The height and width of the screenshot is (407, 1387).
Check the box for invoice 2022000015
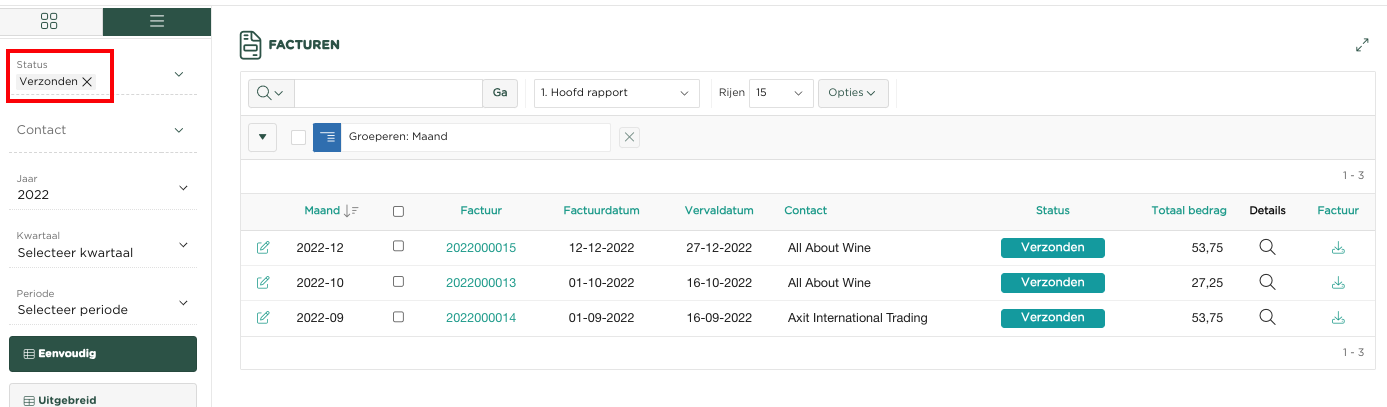(398, 247)
